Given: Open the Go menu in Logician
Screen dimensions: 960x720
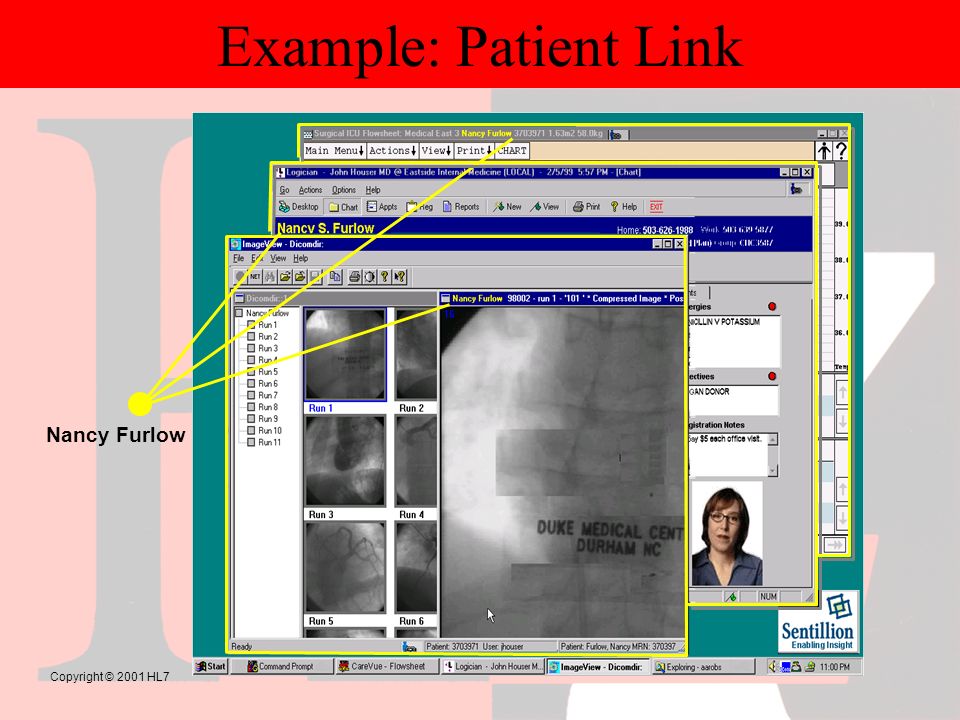Looking at the screenshot, I should pos(284,190).
